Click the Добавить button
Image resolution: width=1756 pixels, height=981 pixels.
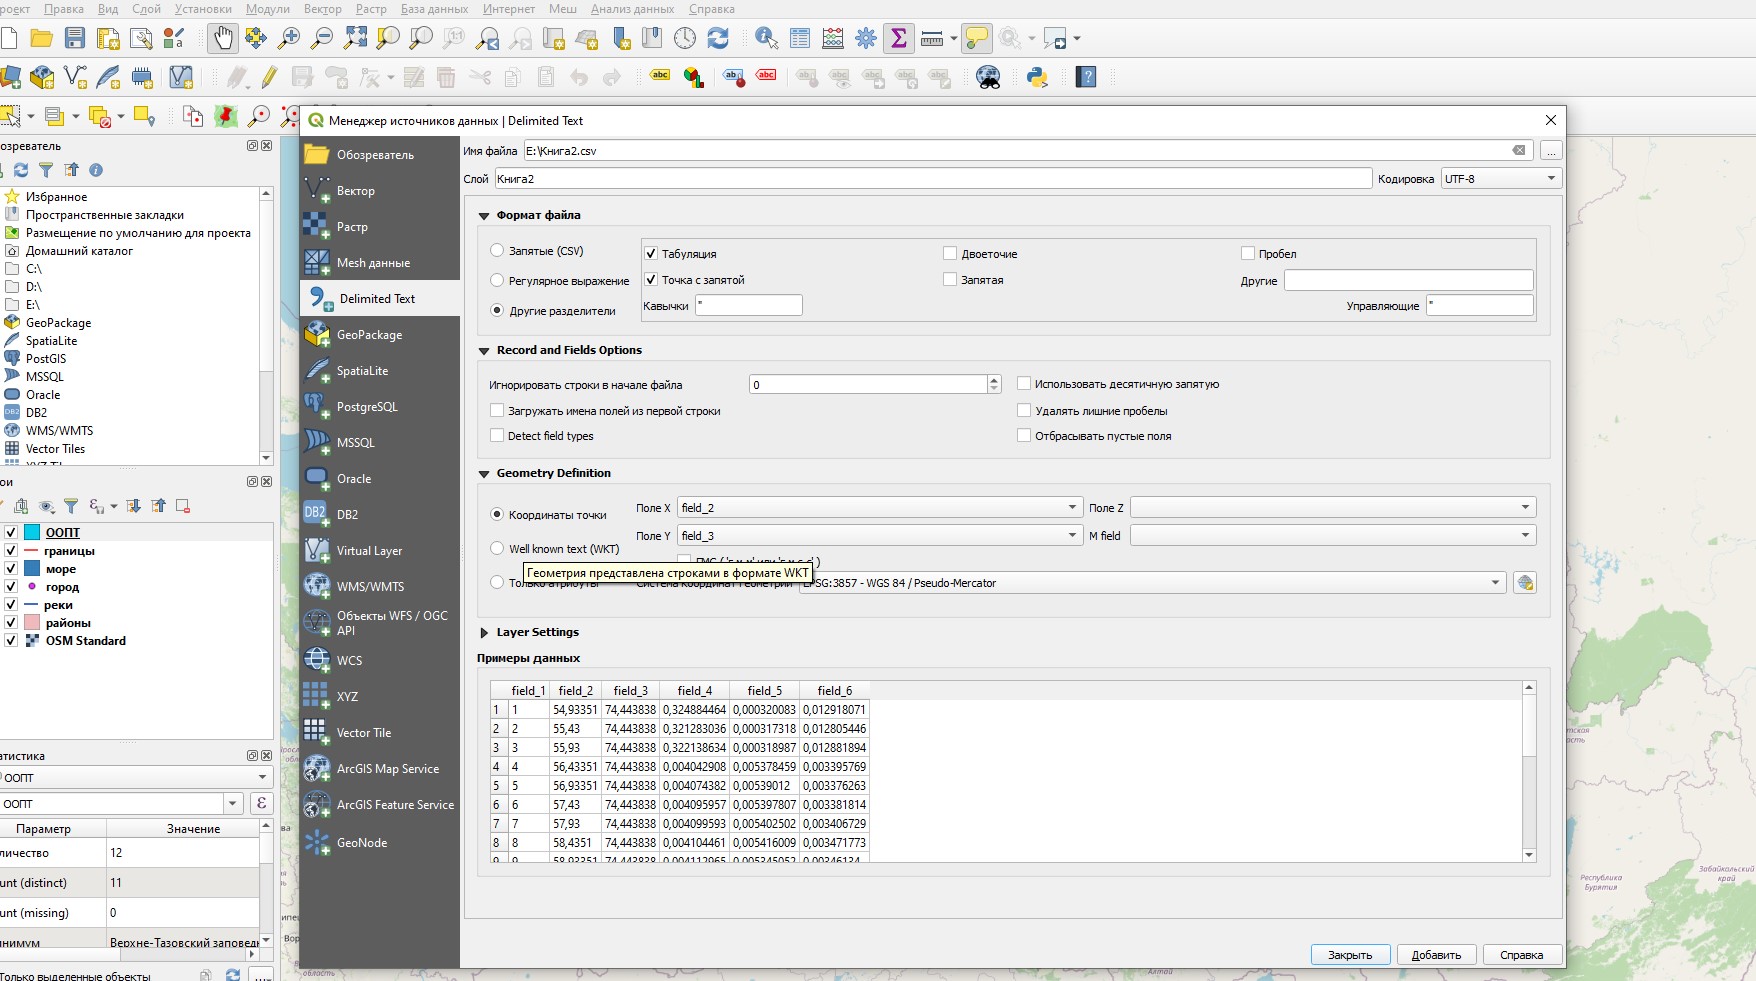click(x=1435, y=955)
